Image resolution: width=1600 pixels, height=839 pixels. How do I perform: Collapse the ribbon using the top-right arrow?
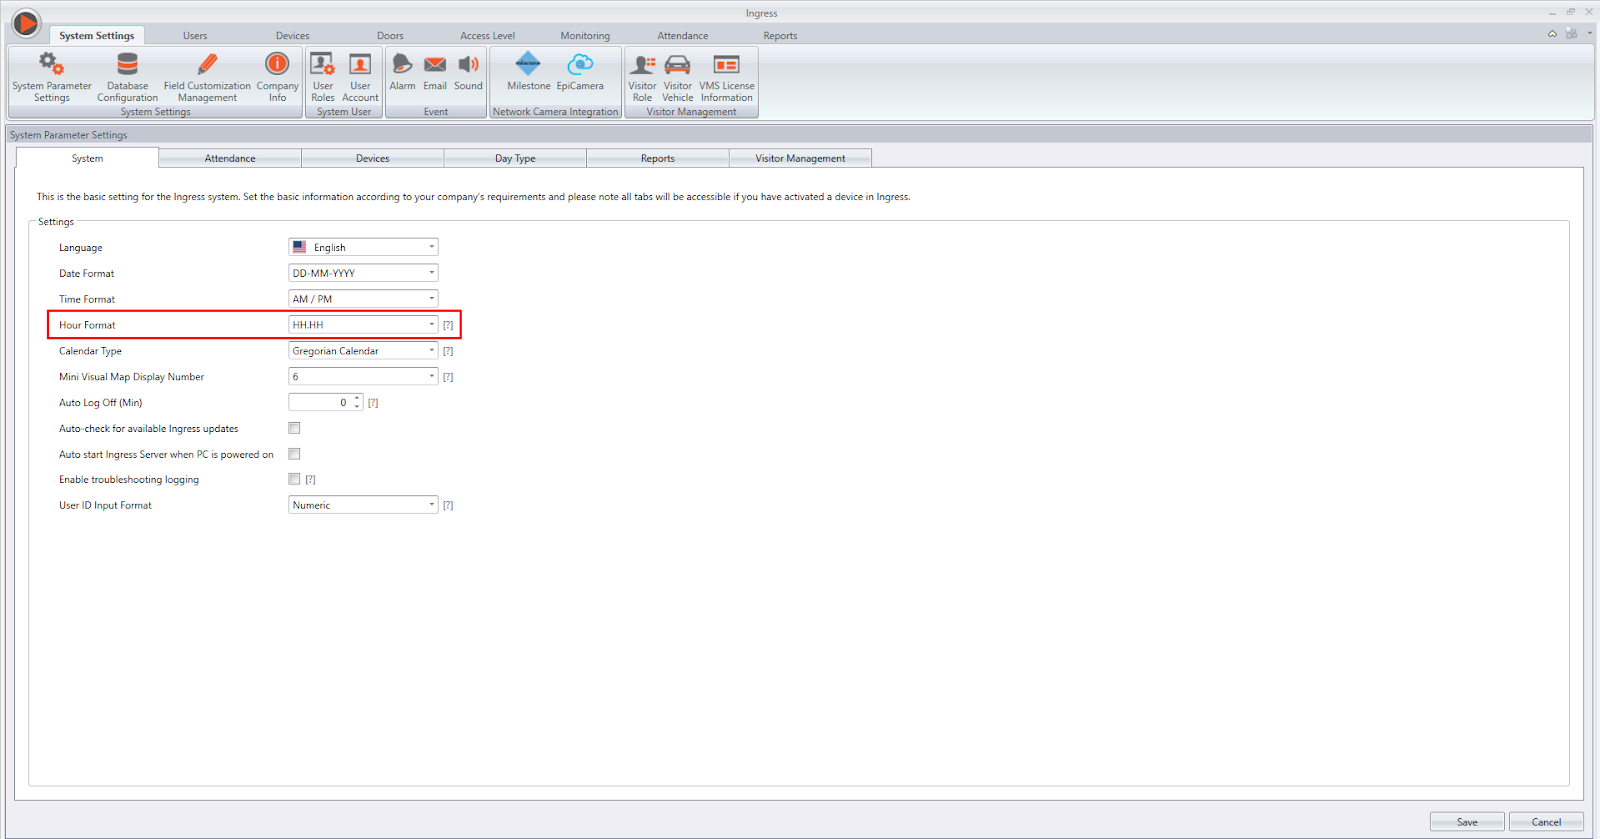1552,34
